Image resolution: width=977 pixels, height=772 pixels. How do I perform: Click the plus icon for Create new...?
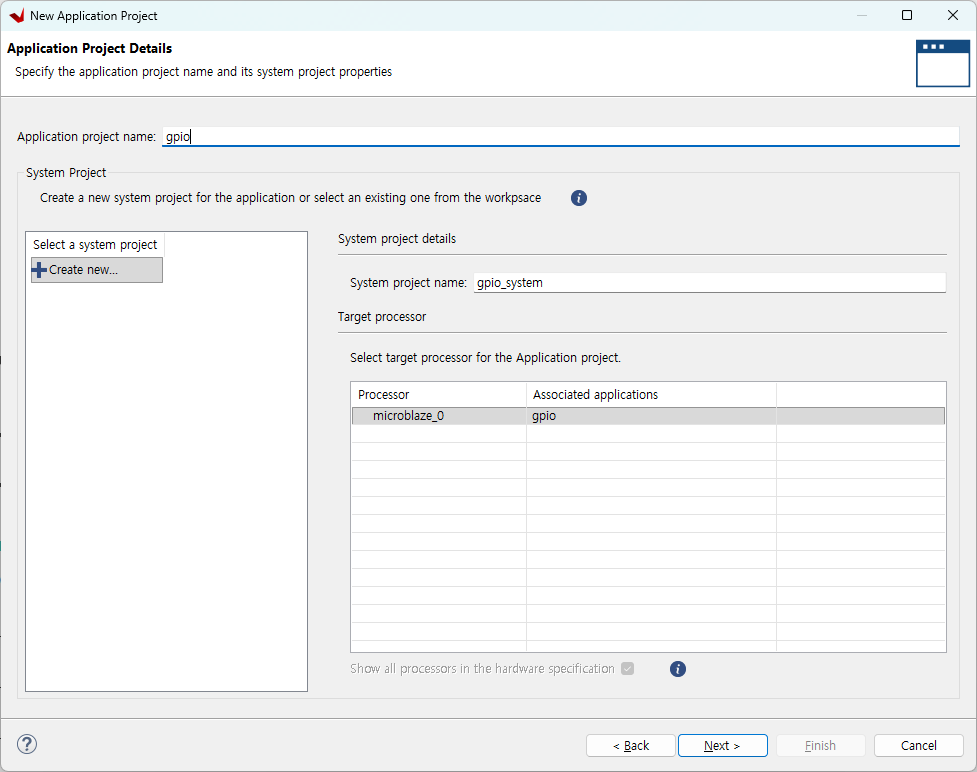pyautogui.click(x=40, y=270)
